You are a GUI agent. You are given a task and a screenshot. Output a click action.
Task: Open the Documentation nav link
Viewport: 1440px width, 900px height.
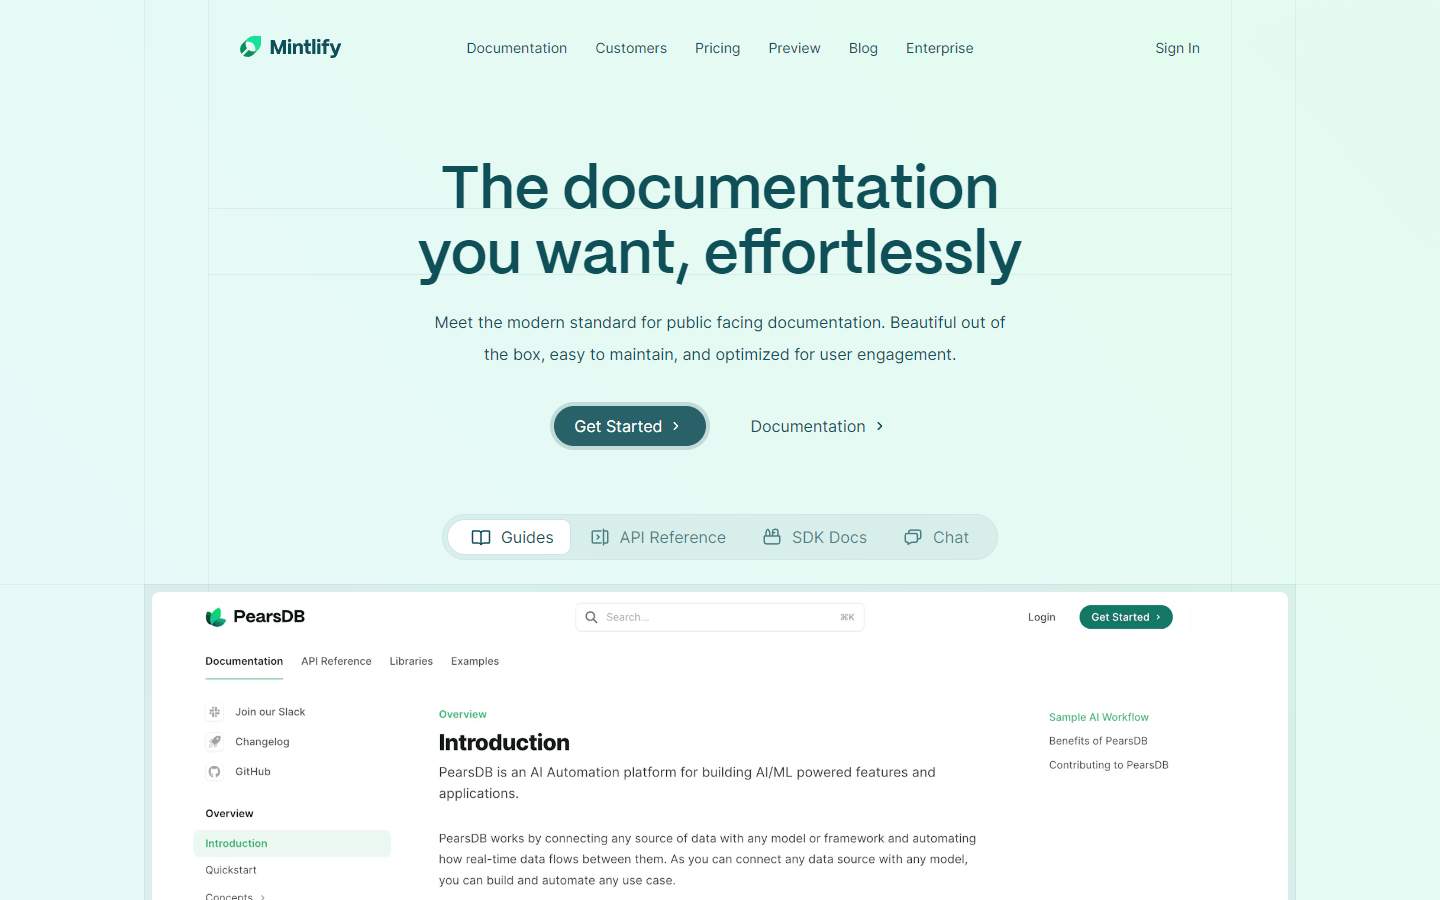pyautogui.click(x=516, y=48)
